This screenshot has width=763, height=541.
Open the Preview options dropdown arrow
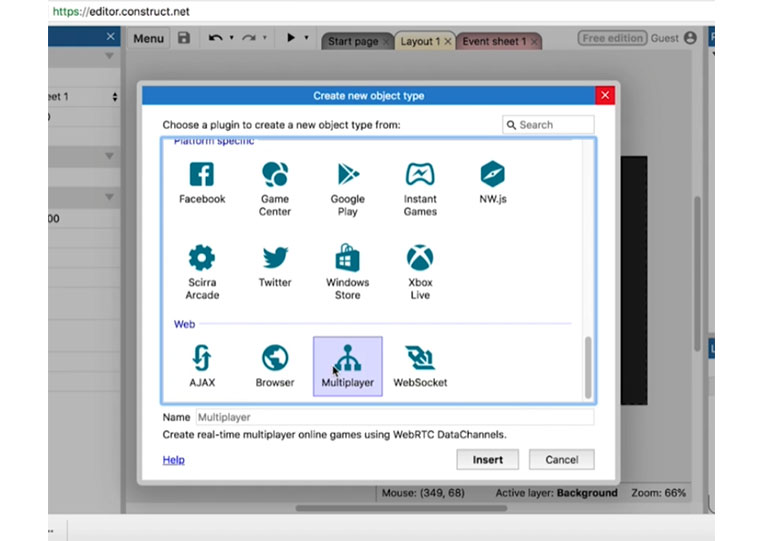306,37
